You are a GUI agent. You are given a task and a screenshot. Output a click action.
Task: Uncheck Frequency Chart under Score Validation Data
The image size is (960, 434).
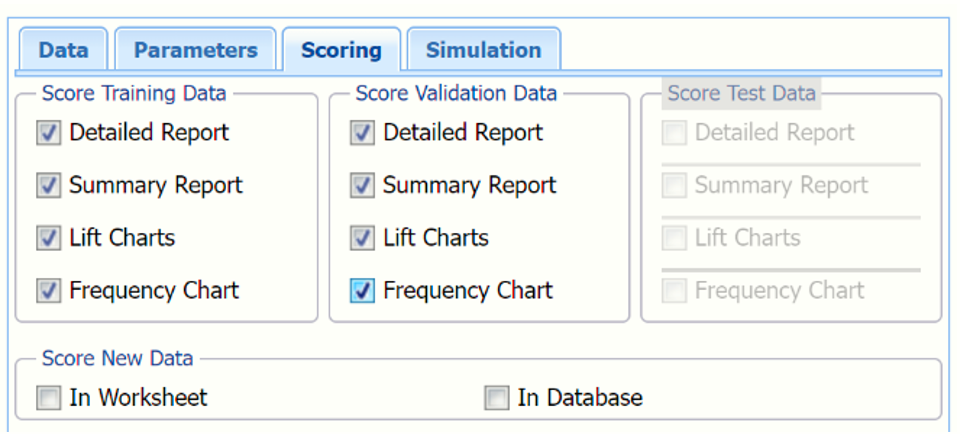tap(362, 291)
